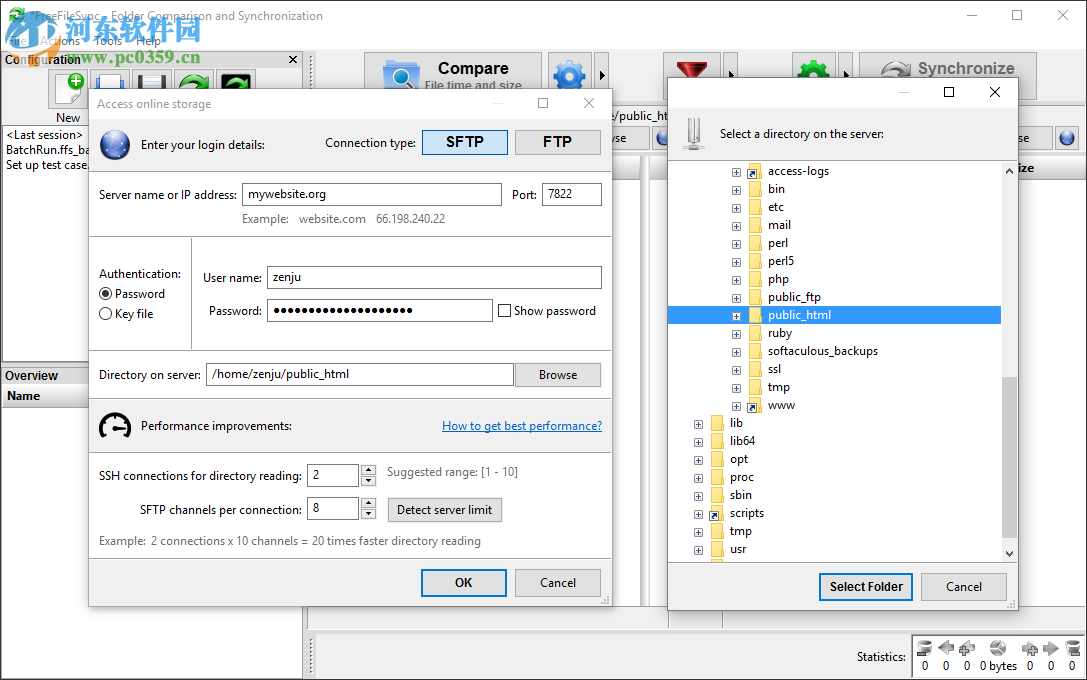Click the magnifying glass Compare icon
The image size is (1087, 680).
(400, 76)
